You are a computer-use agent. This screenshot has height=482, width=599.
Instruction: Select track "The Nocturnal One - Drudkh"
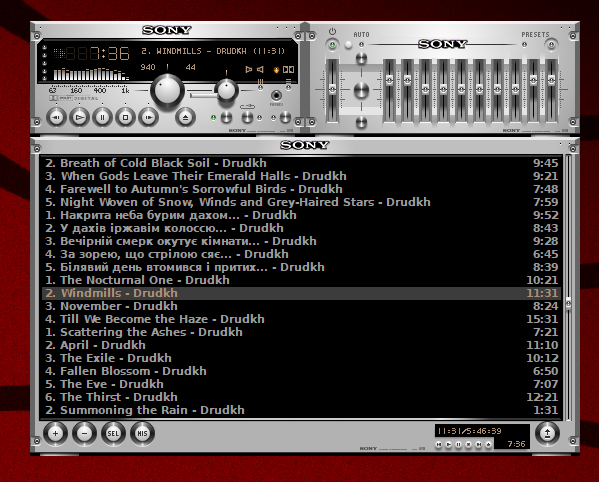pyautogui.click(x=301, y=280)
